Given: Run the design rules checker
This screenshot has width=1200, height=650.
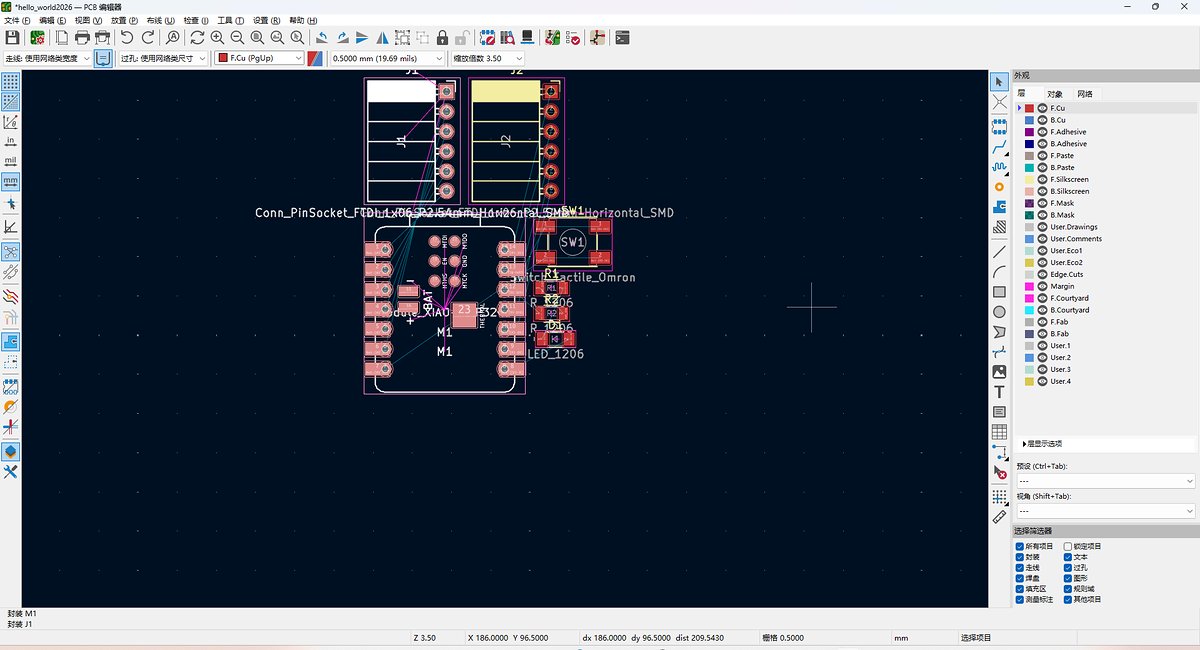Looking at the screenshot, I should tap(573, 37).
